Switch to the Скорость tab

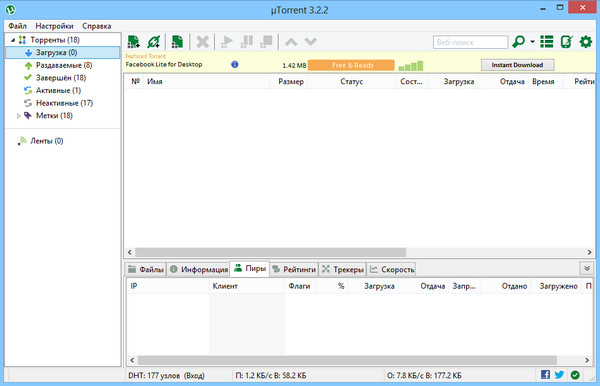391,269
